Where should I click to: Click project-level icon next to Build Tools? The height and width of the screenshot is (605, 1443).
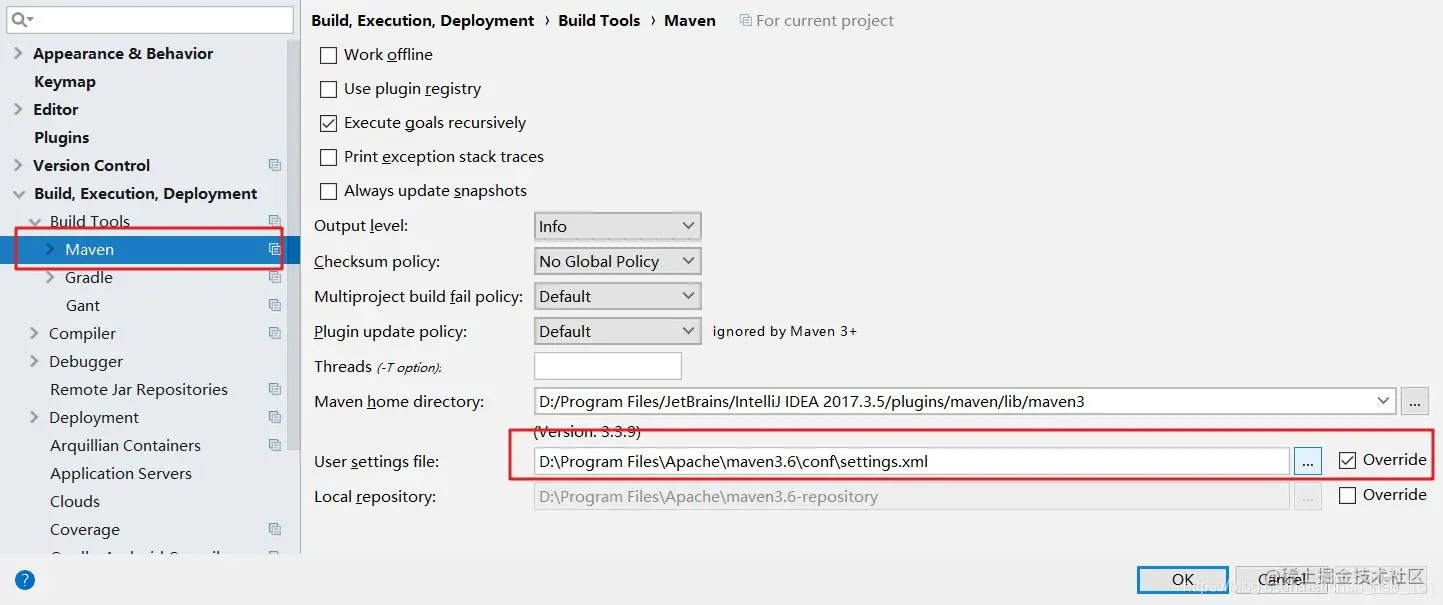coord(275,221)
